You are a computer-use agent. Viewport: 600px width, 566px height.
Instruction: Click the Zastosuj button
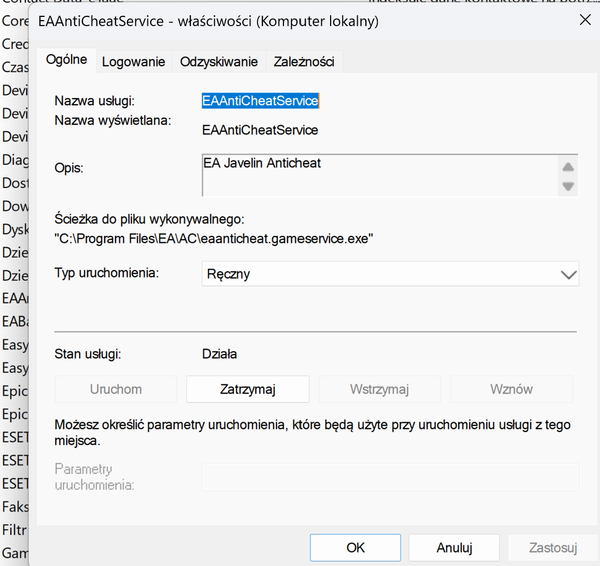point(553,548)
